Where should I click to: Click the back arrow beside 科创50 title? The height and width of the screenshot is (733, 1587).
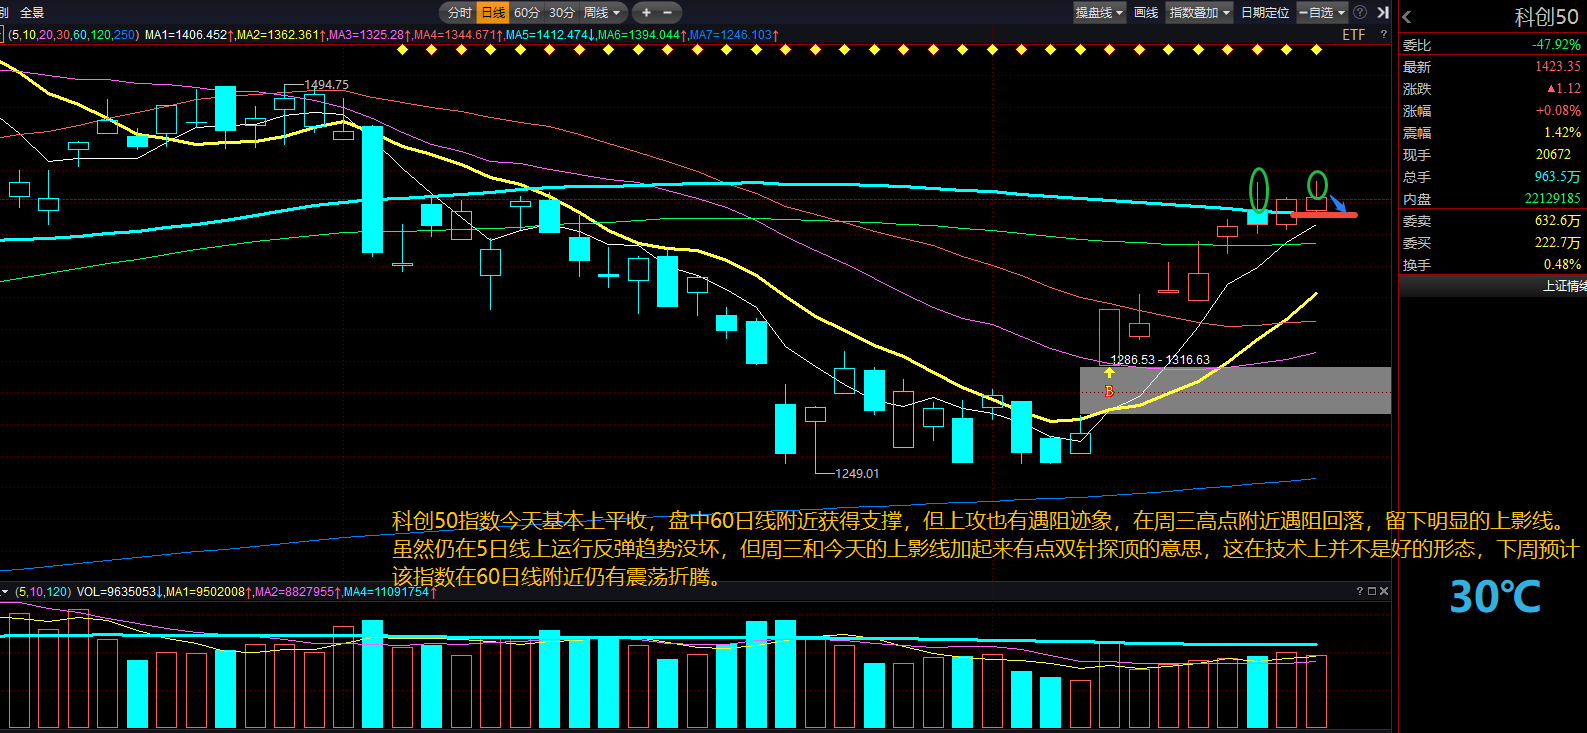click(1407, 17)
